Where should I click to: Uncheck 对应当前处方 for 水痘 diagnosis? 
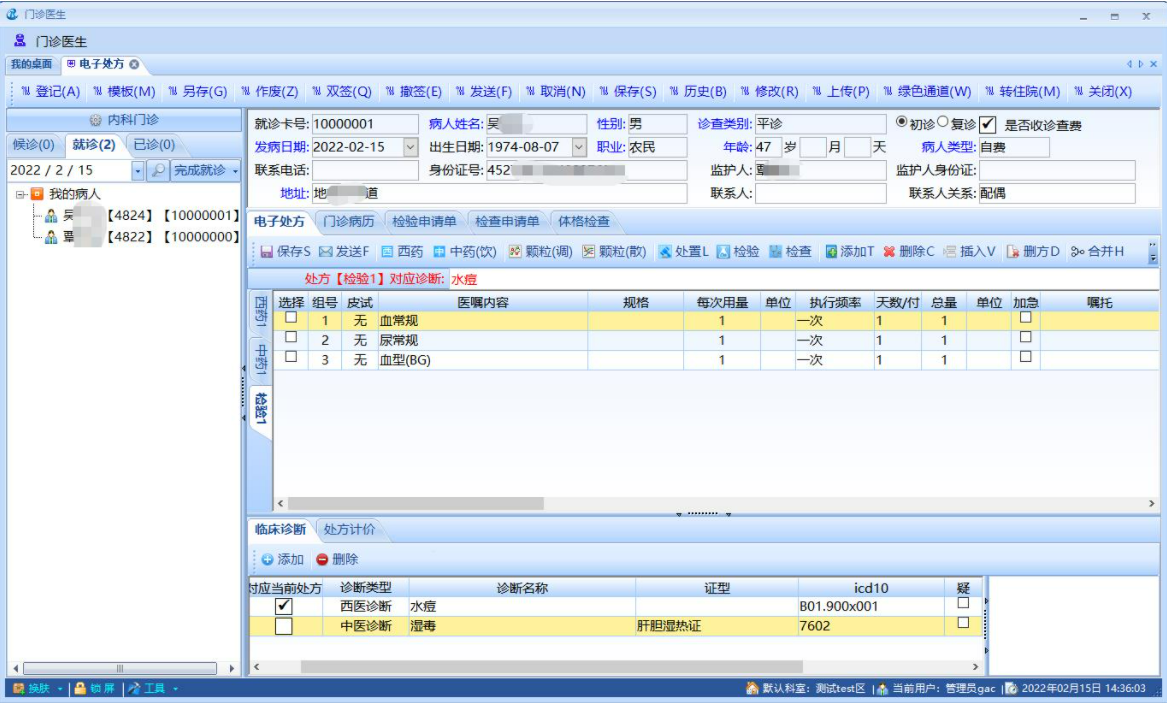(x=284, y=606)
